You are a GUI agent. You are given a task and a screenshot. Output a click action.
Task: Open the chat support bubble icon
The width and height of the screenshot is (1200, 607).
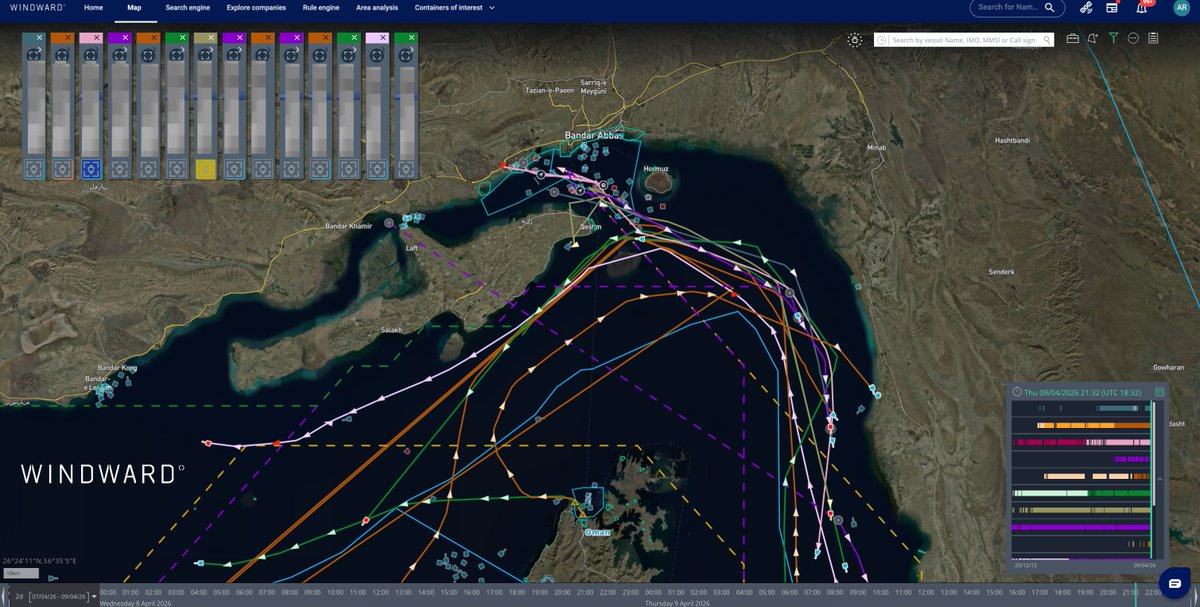tap(1174, 583)
